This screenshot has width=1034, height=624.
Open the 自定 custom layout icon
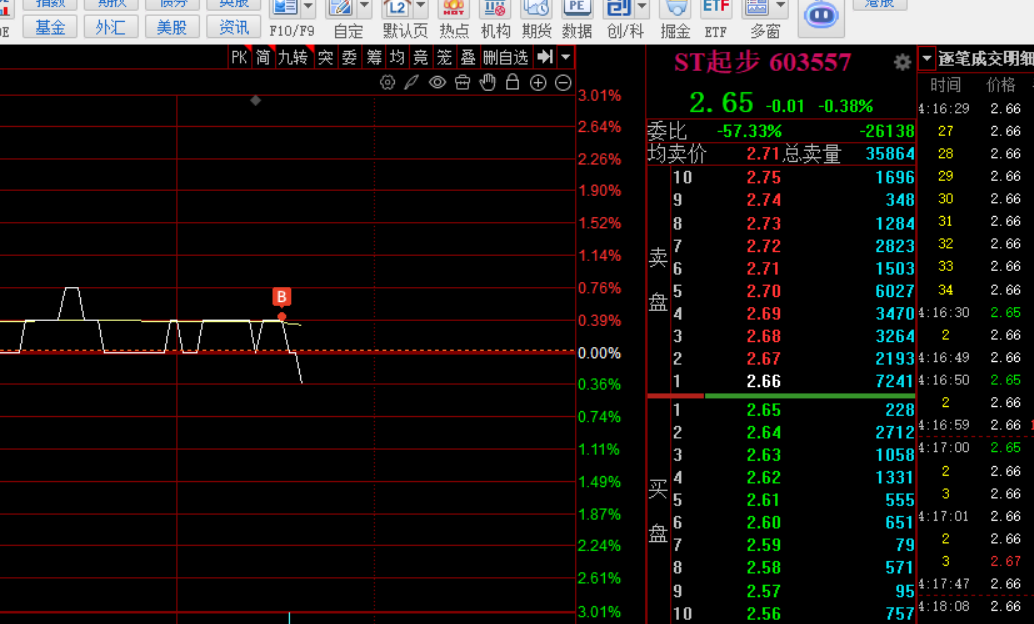pos(341,9)
